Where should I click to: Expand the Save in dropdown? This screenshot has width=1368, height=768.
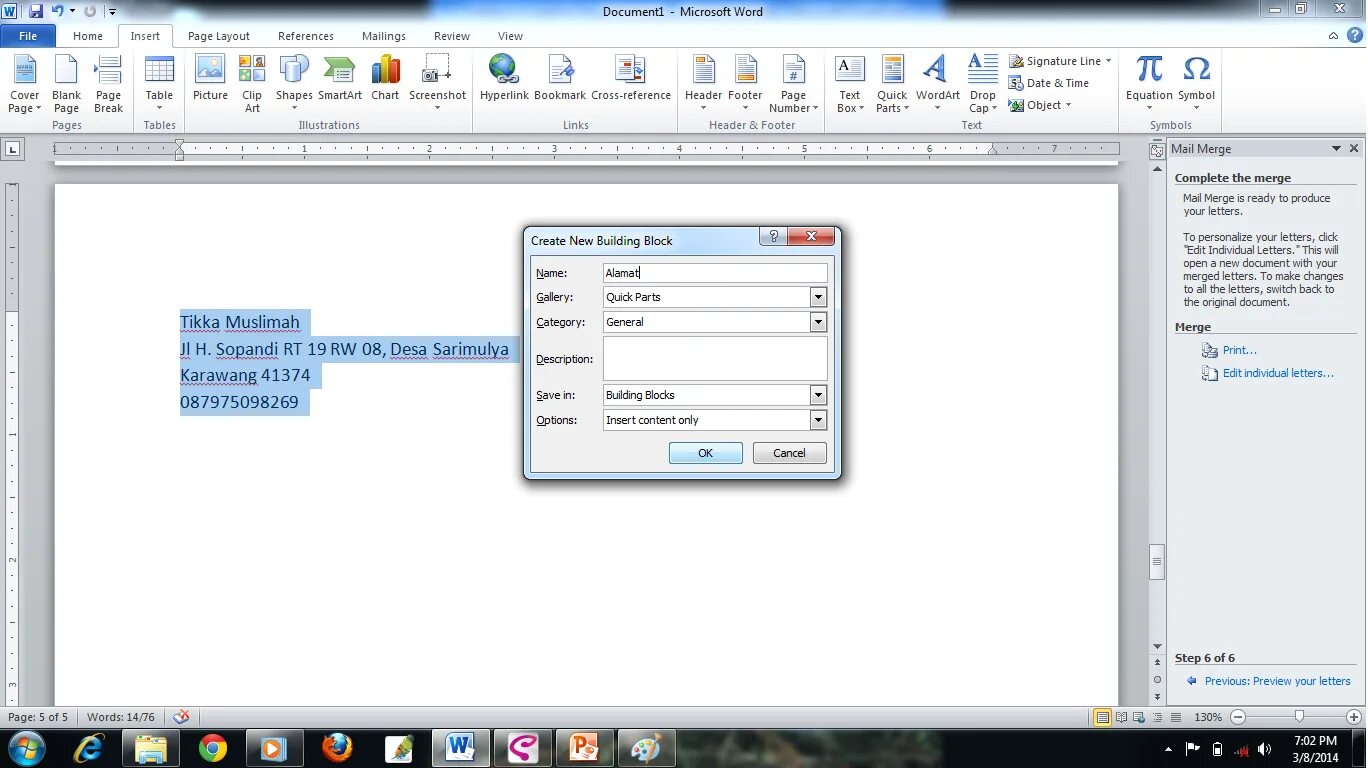coord(818,395)
